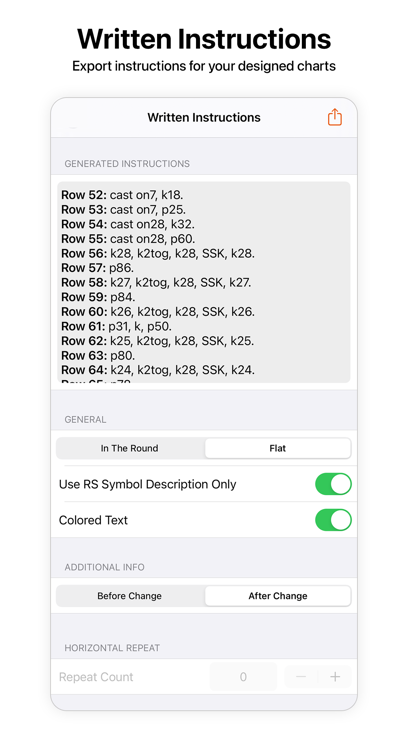414x736 pixels.
Task: Click the Row 63 p80 line
Action: [x=98, y=355]
